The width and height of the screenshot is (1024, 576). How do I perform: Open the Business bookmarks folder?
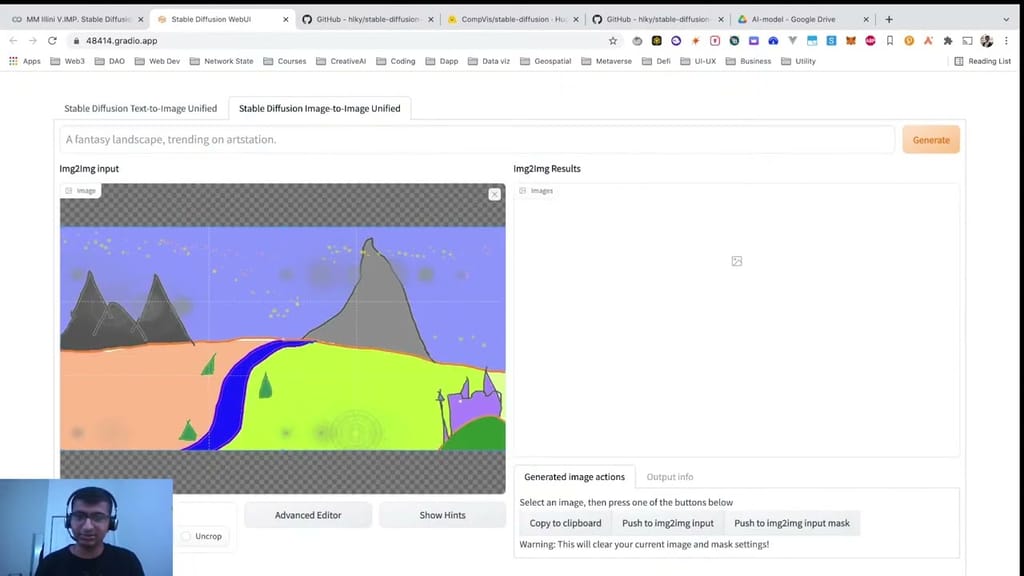(755, 61)
